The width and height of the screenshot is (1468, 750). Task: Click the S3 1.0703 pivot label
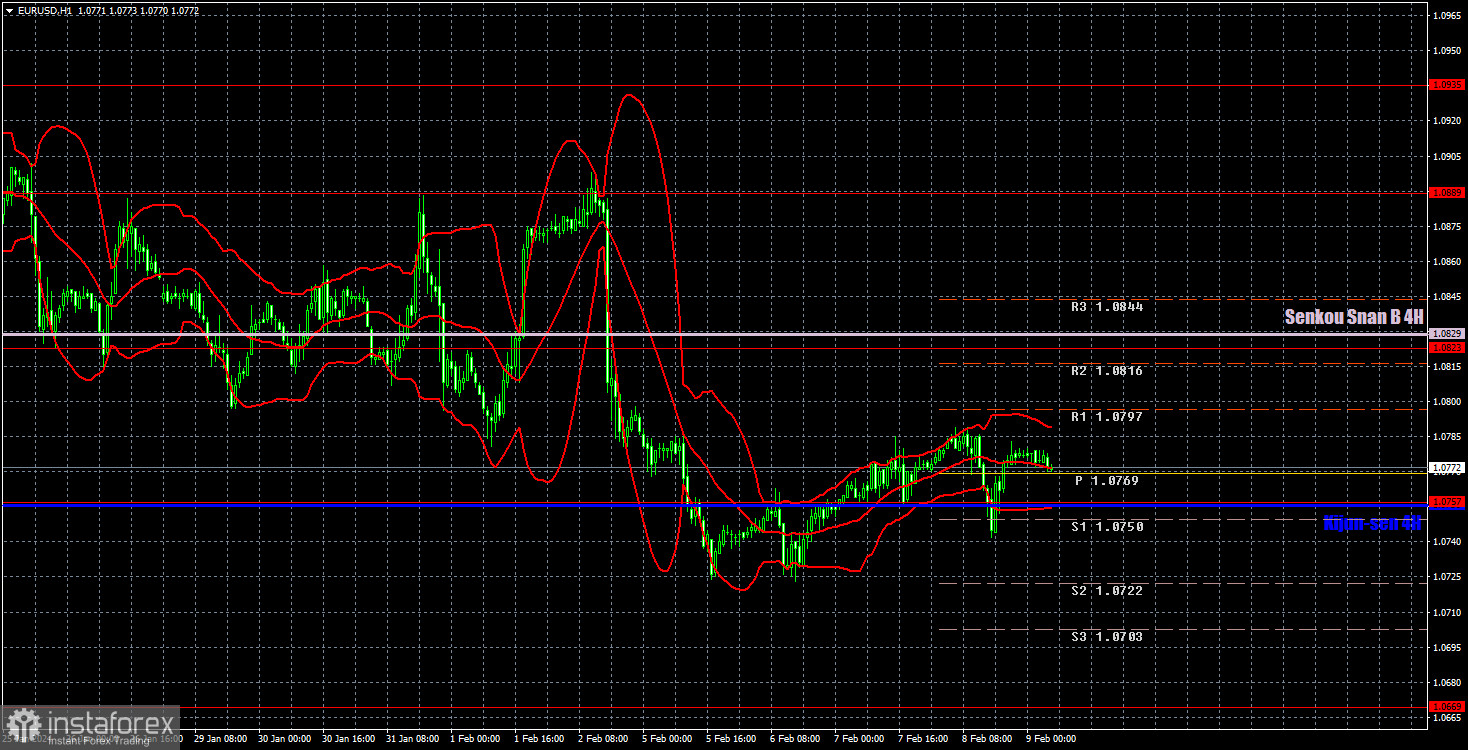pyautogui.click(x=1107, y=637)
